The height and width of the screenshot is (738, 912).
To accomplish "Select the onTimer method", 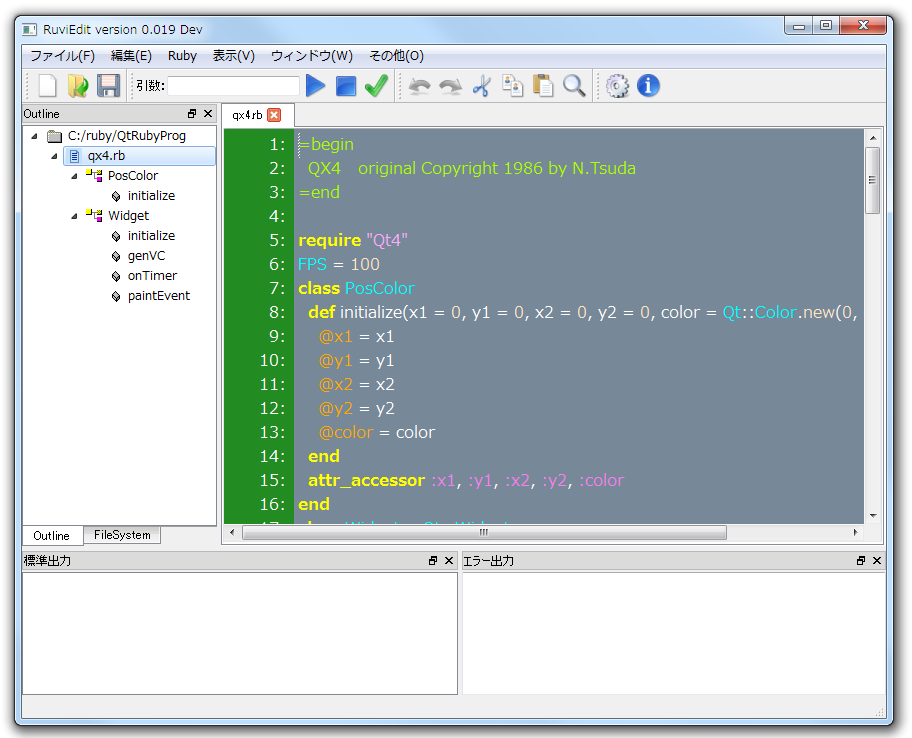I will click(152, 276).
